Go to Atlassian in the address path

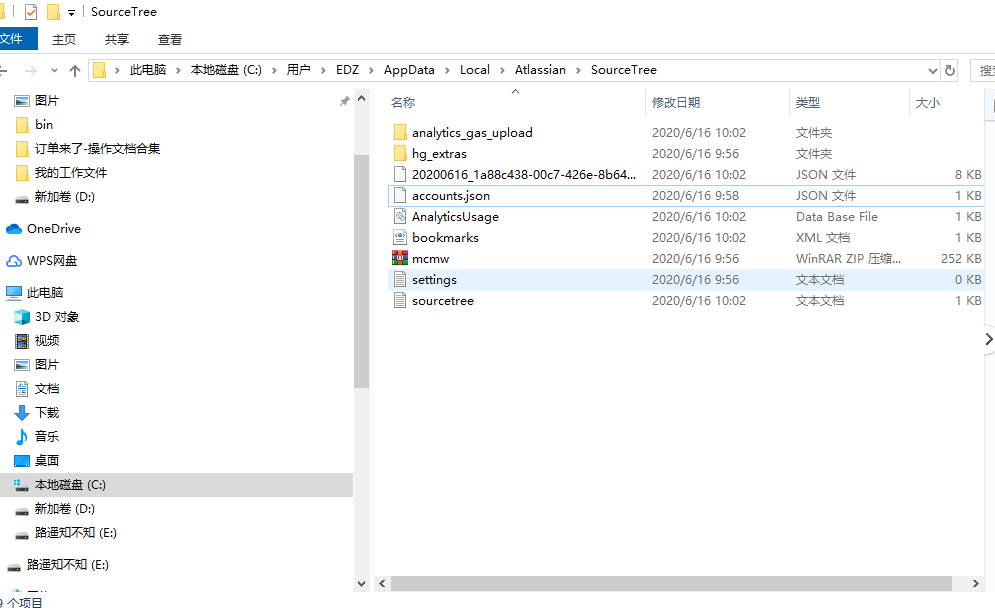click(x=540, y=70)
